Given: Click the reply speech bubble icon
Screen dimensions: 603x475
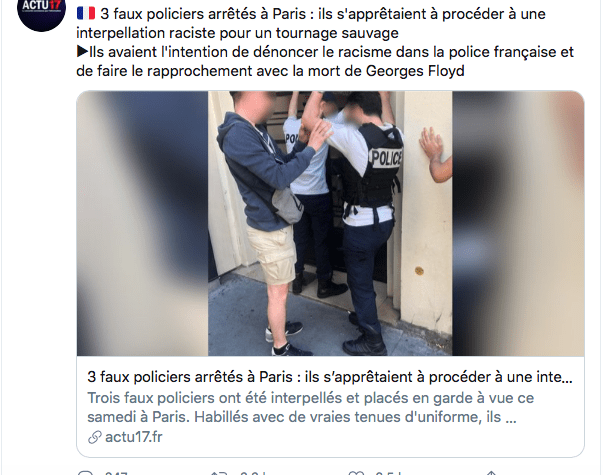Looking at the screenshot, I should [x=85, y=473].
